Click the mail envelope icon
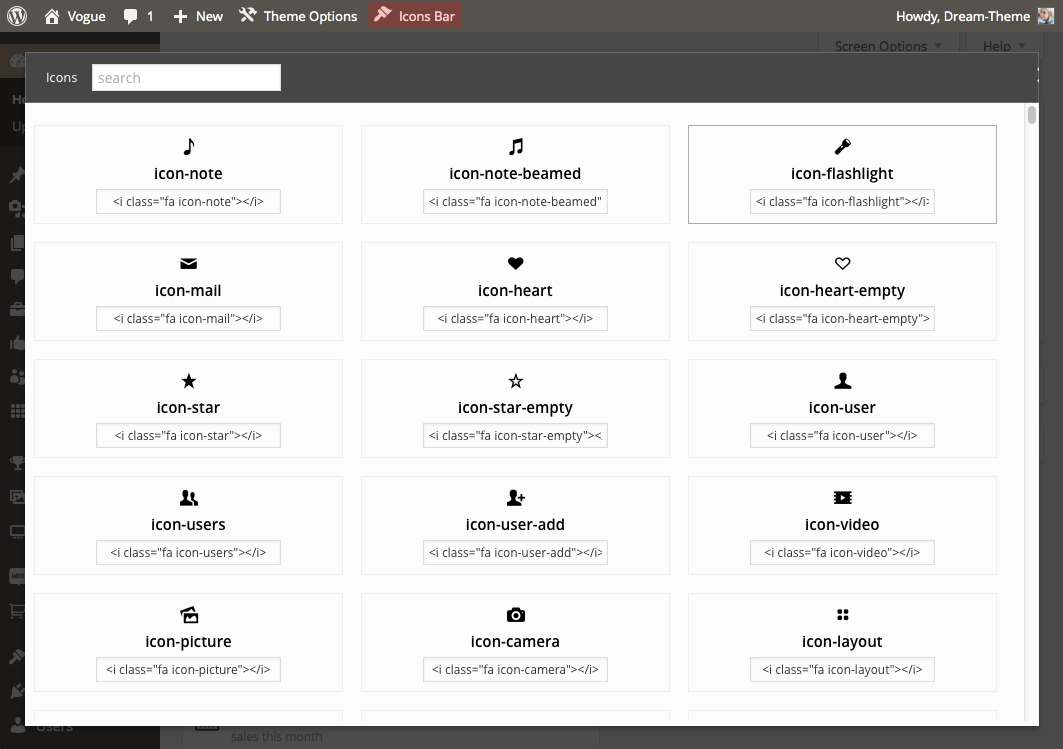The height and width of the screenshot is (749, 1063). [188, 264]
